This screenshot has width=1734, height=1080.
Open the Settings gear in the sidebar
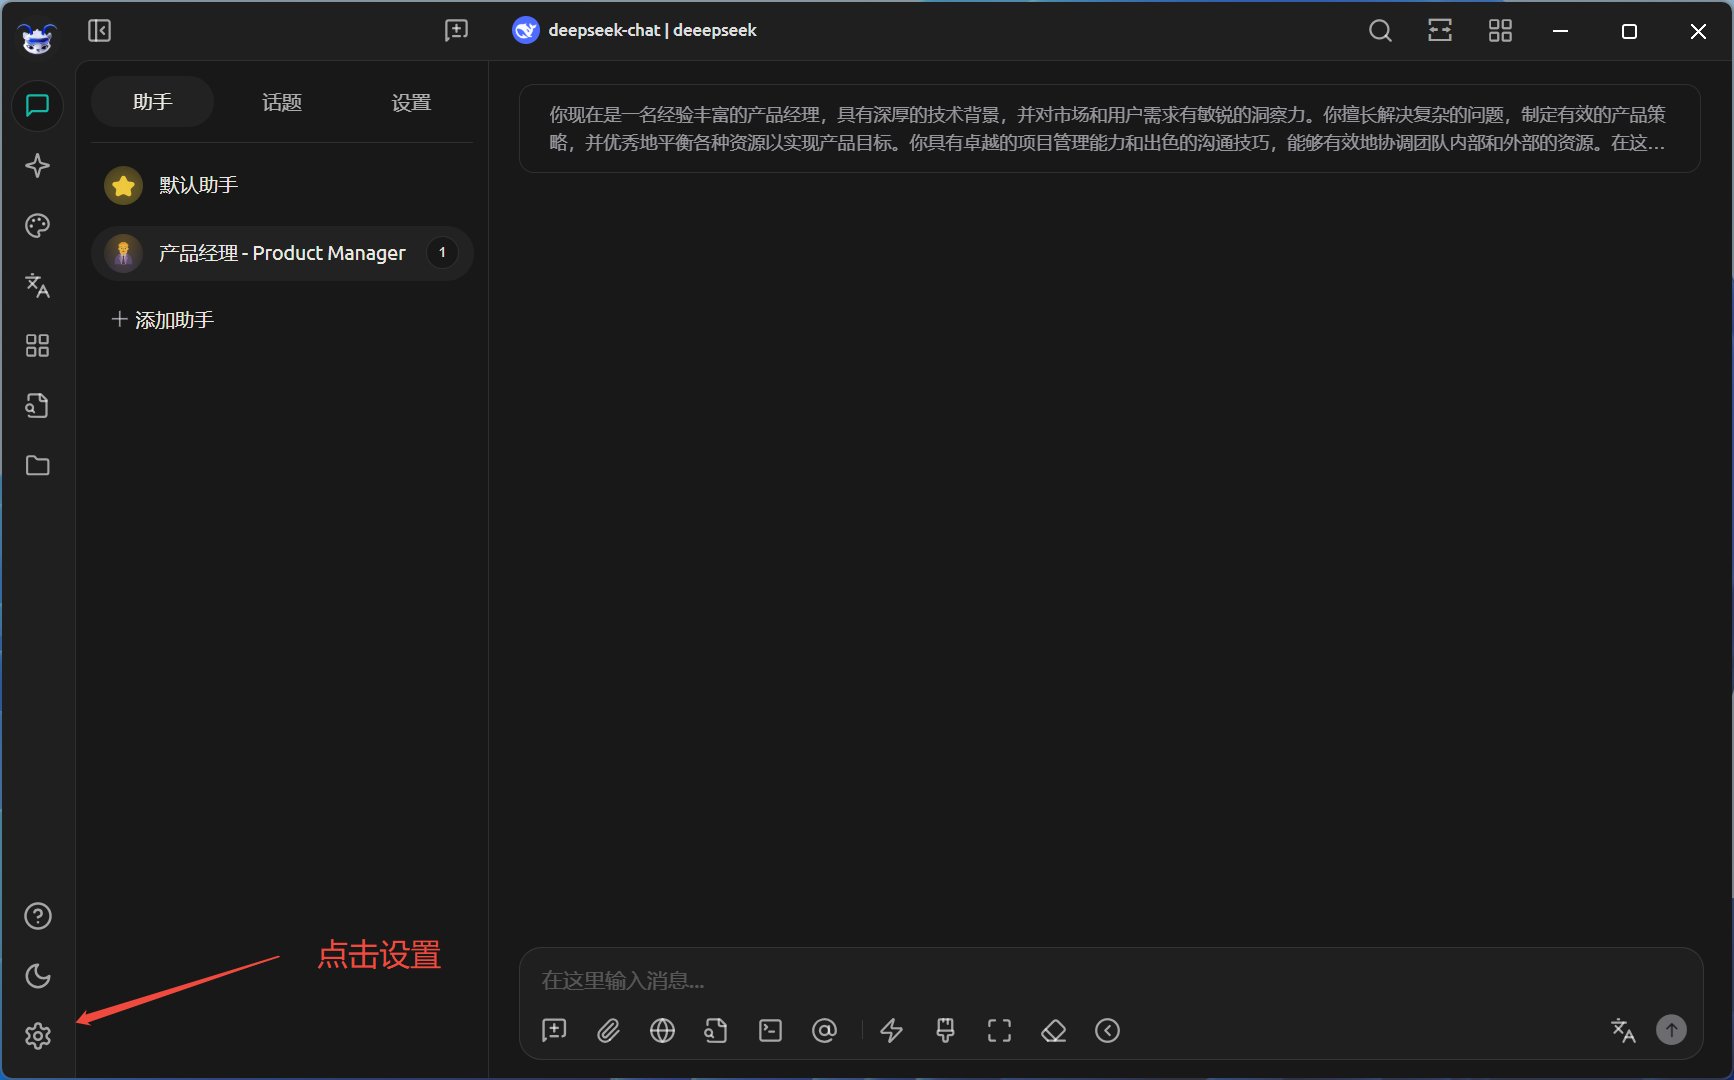(38, 1036)
